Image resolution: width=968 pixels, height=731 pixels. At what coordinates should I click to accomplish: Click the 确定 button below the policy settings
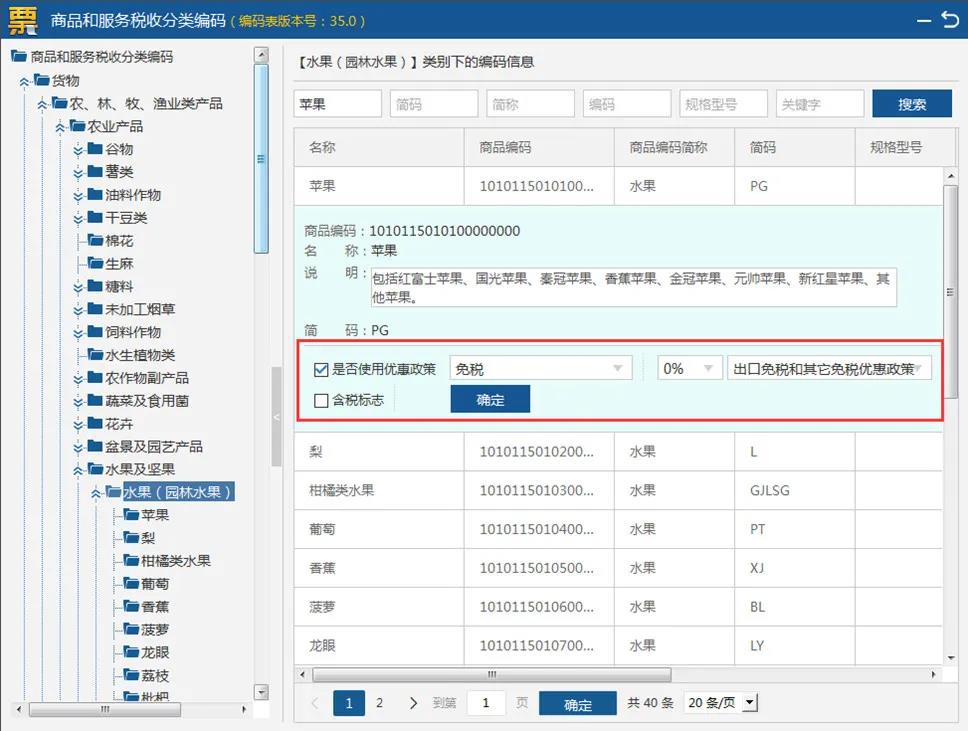coord(490,398)
